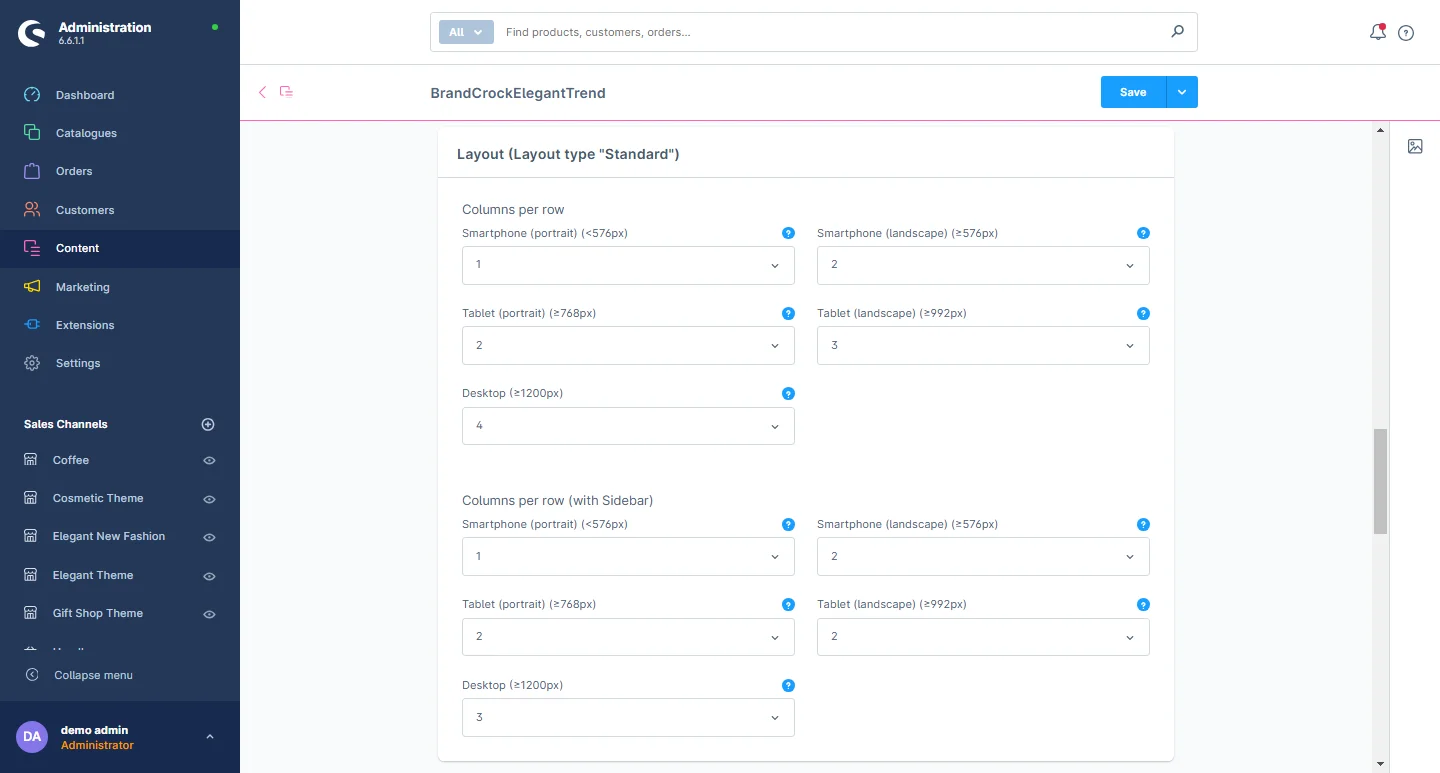Collapse the sidebar menu
Viewport: 1440px width, 773px height.
point(93,675)
